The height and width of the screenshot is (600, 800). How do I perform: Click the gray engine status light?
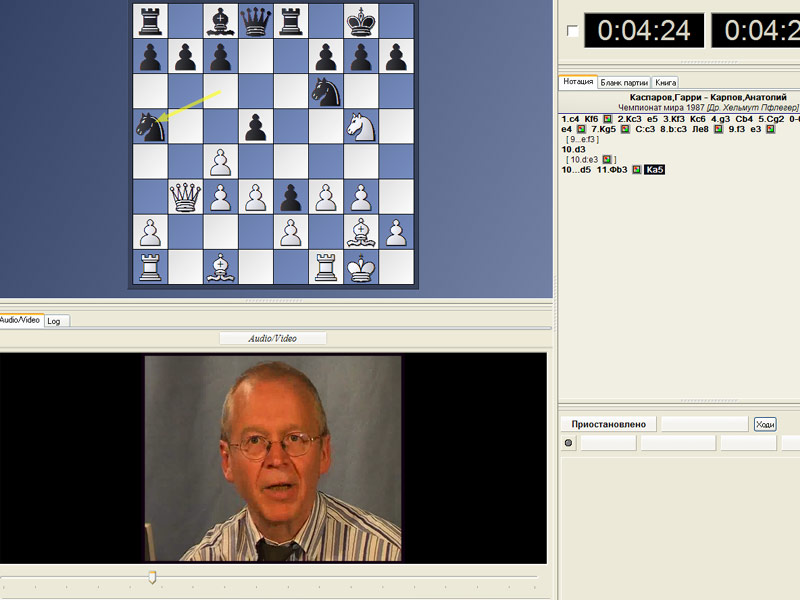[569, 443]
